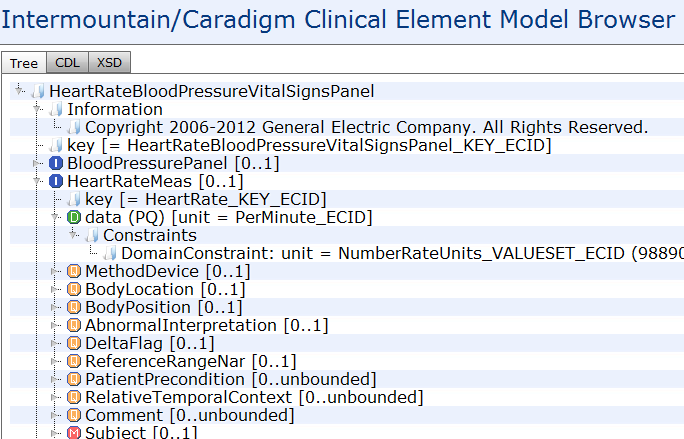Collapse the HeartRateMeas node
This screenshot has width=684, height=439.
[x=38, y=181]
